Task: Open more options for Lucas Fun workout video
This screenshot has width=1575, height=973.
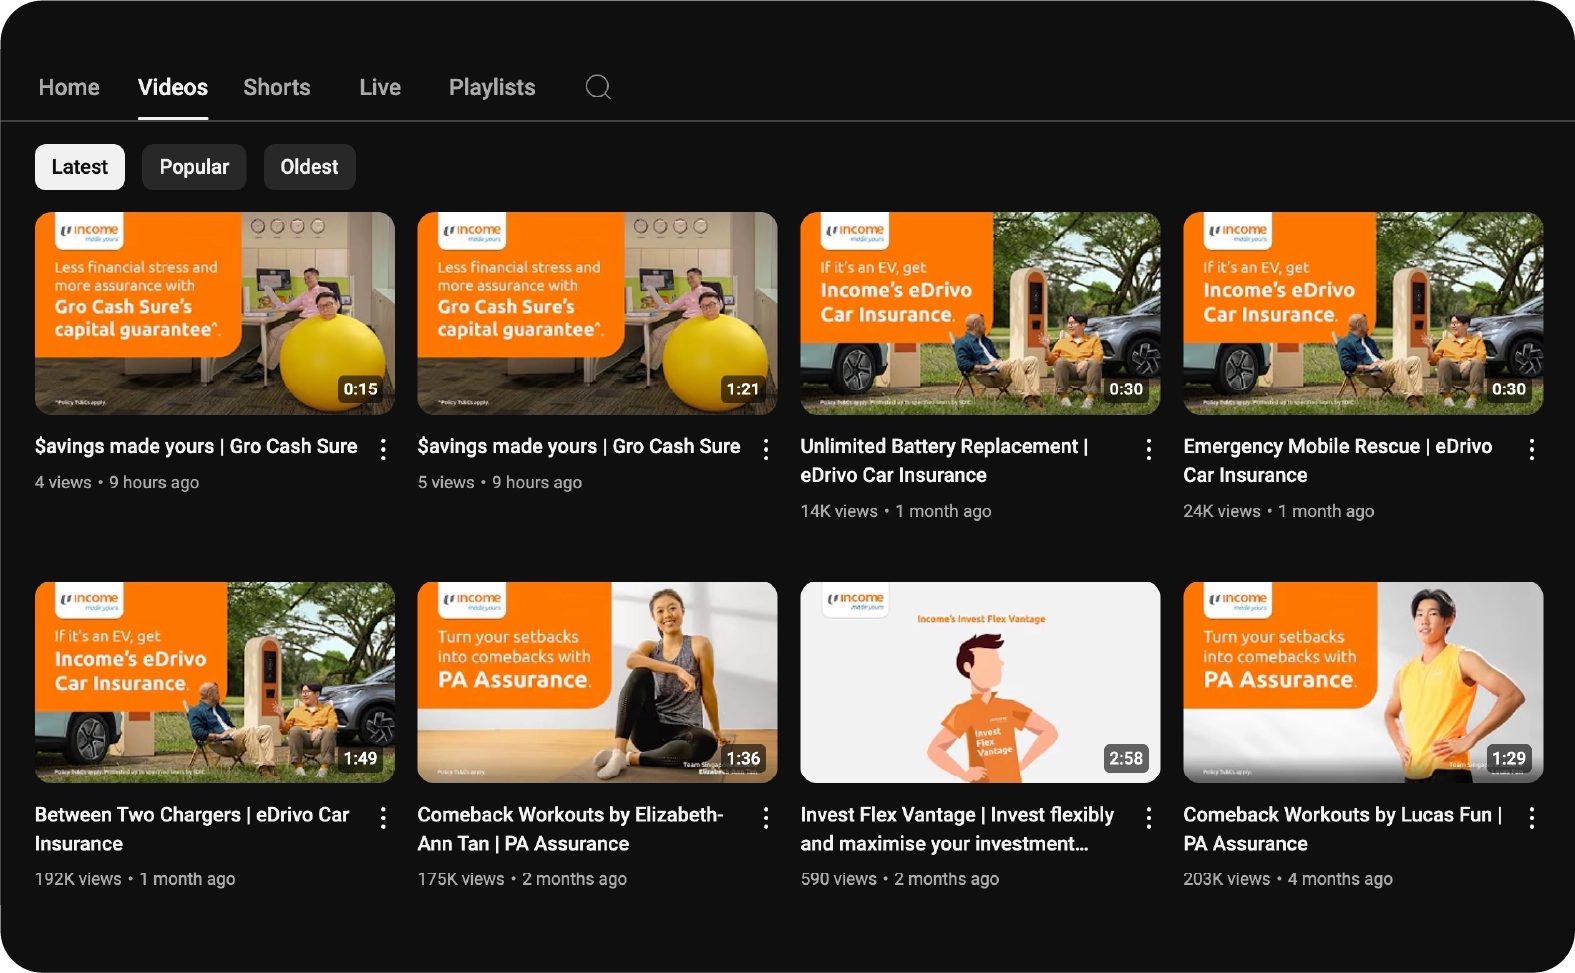Action: click(1532, 818)
